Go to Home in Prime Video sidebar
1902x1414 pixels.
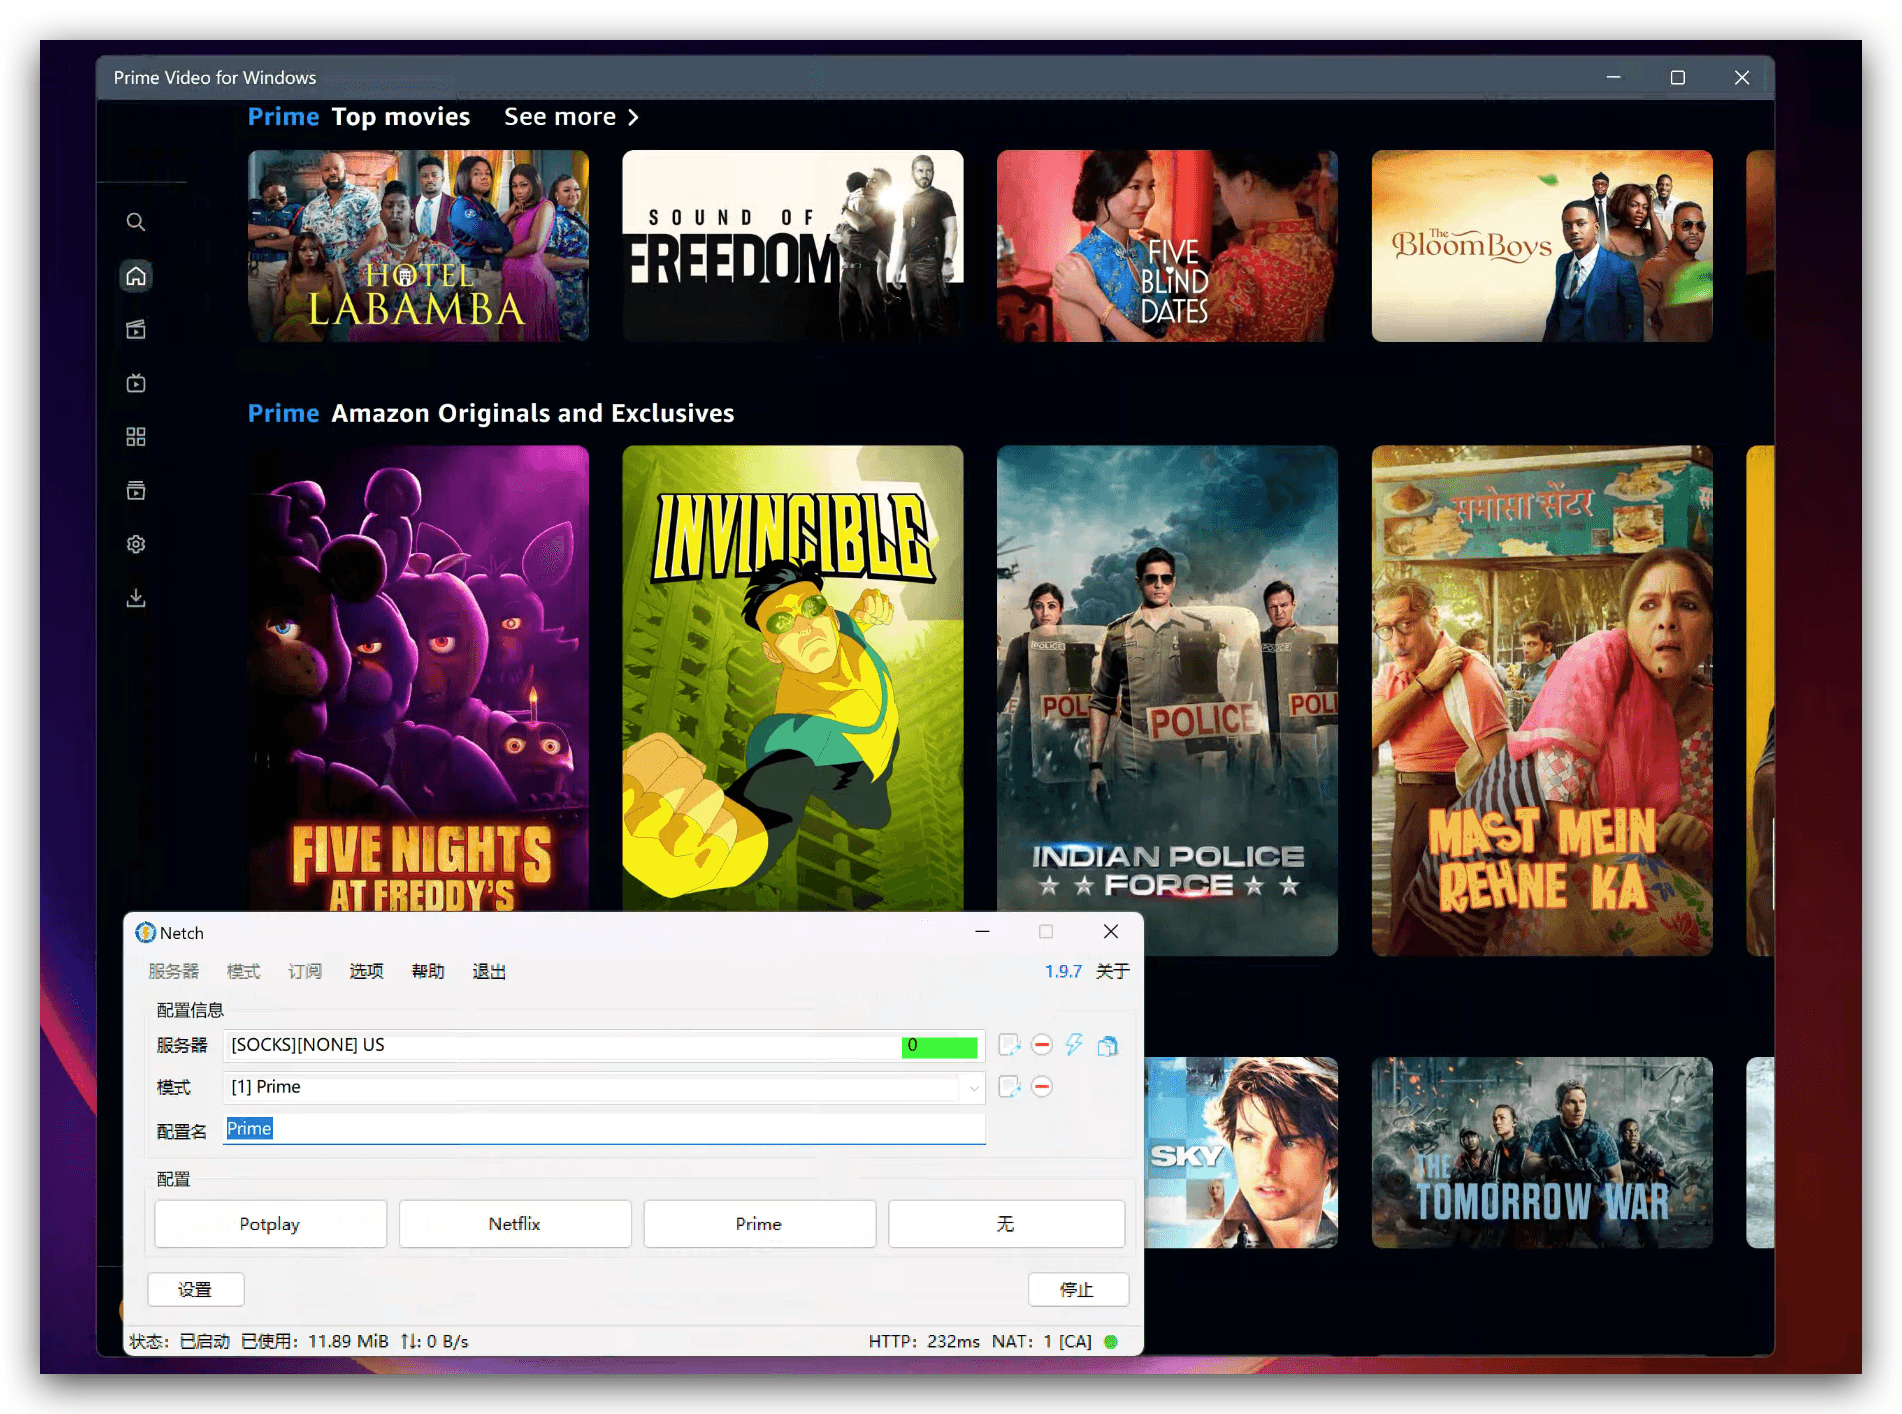coord(136,276)
